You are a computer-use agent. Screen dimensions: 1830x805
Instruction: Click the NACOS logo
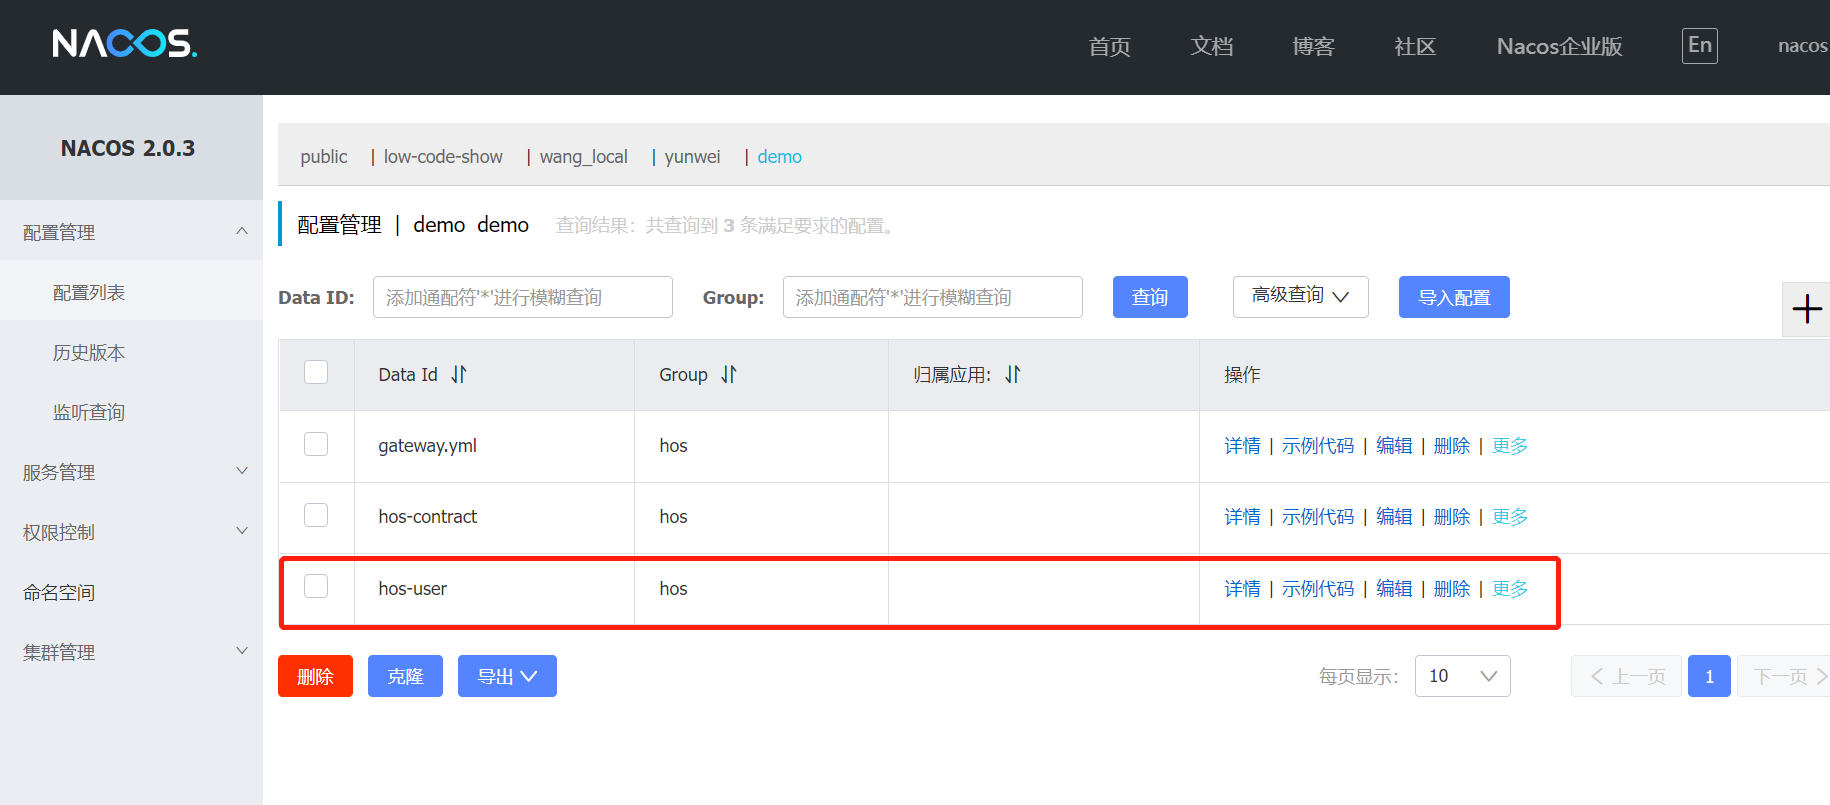(125, 44)
